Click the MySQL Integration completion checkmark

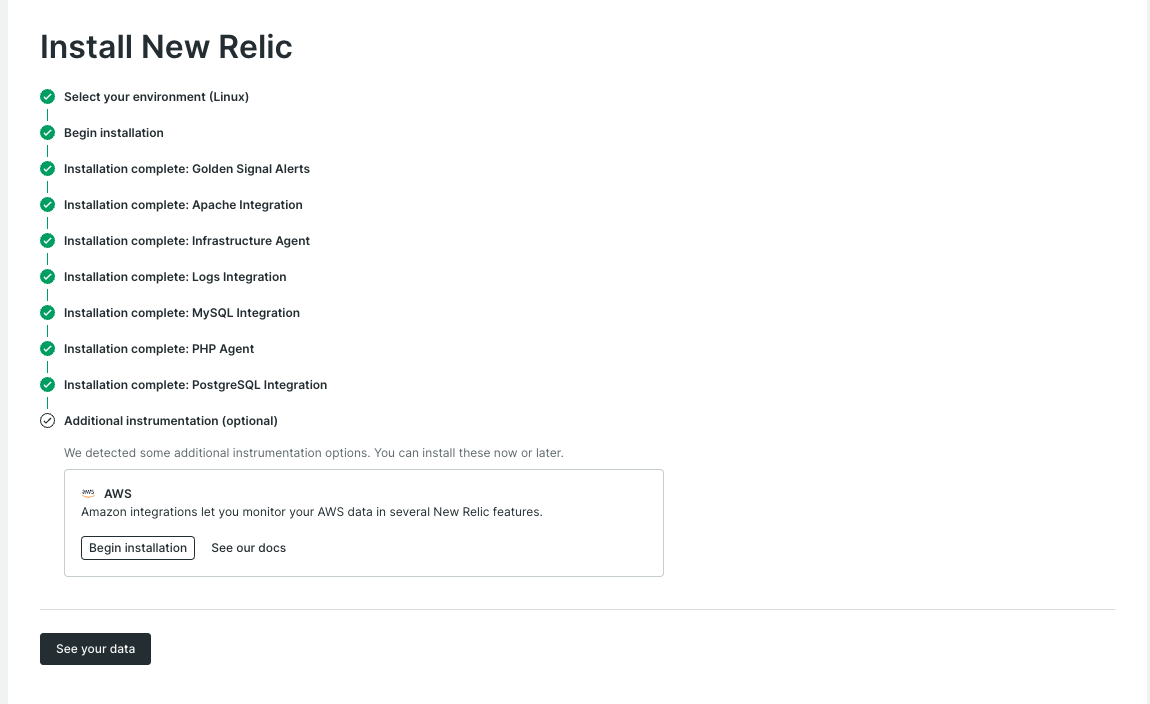tap(47, 313)
